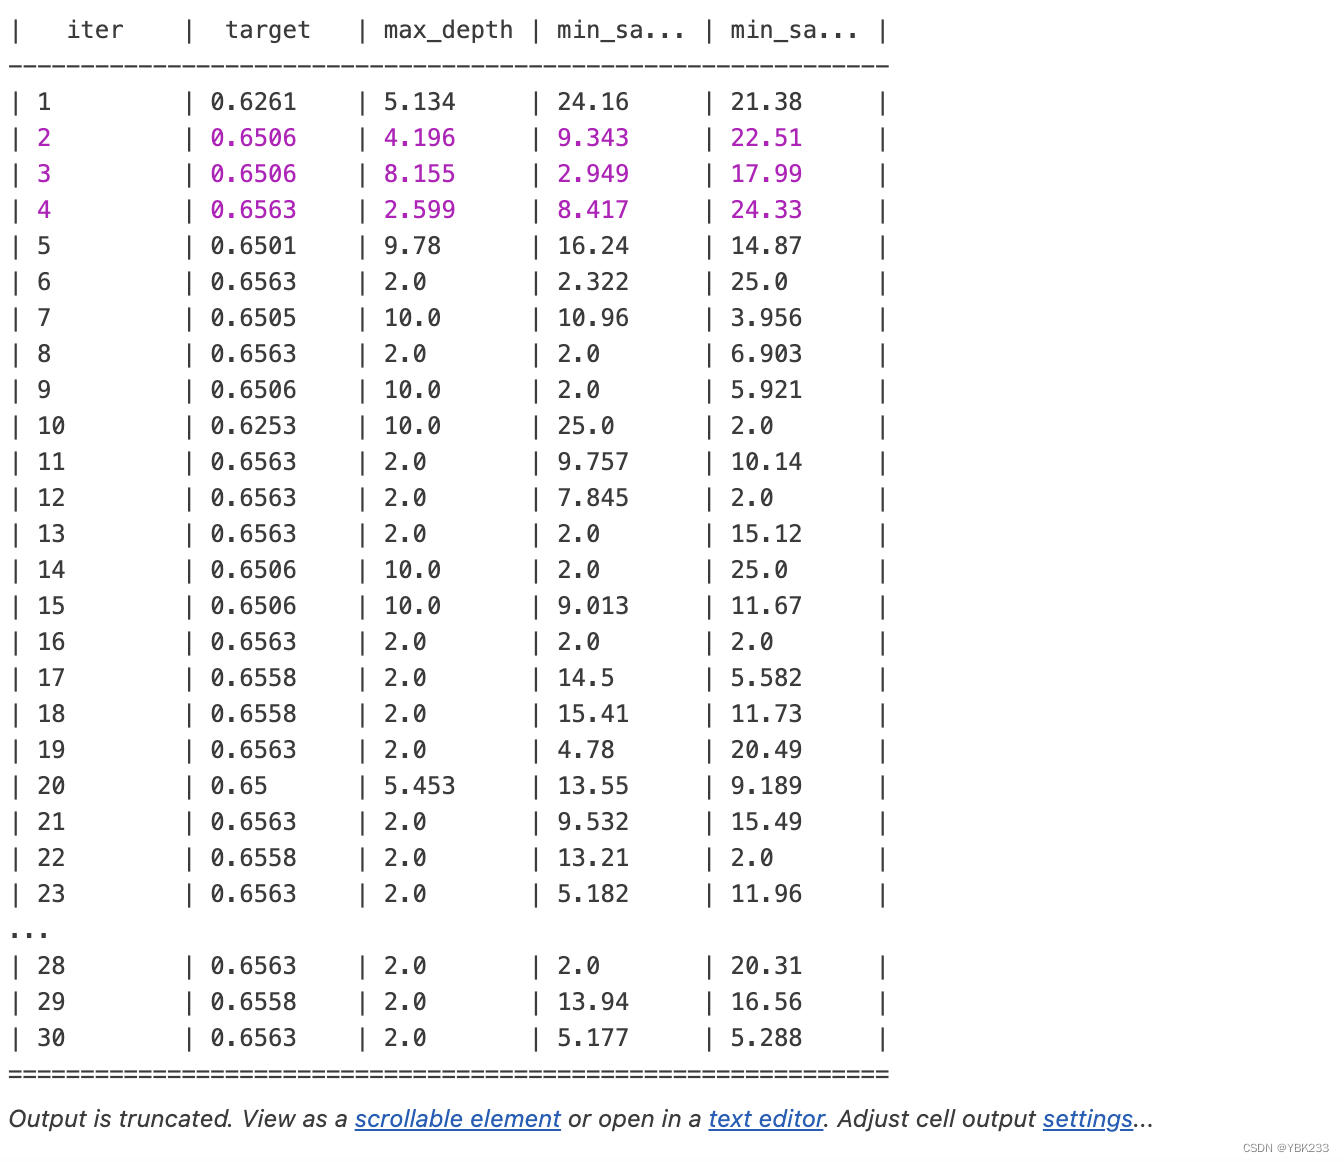Select the 'max_depth' column header
The width and height of the screenshot is (1344, 1162).
coord(448,30)
